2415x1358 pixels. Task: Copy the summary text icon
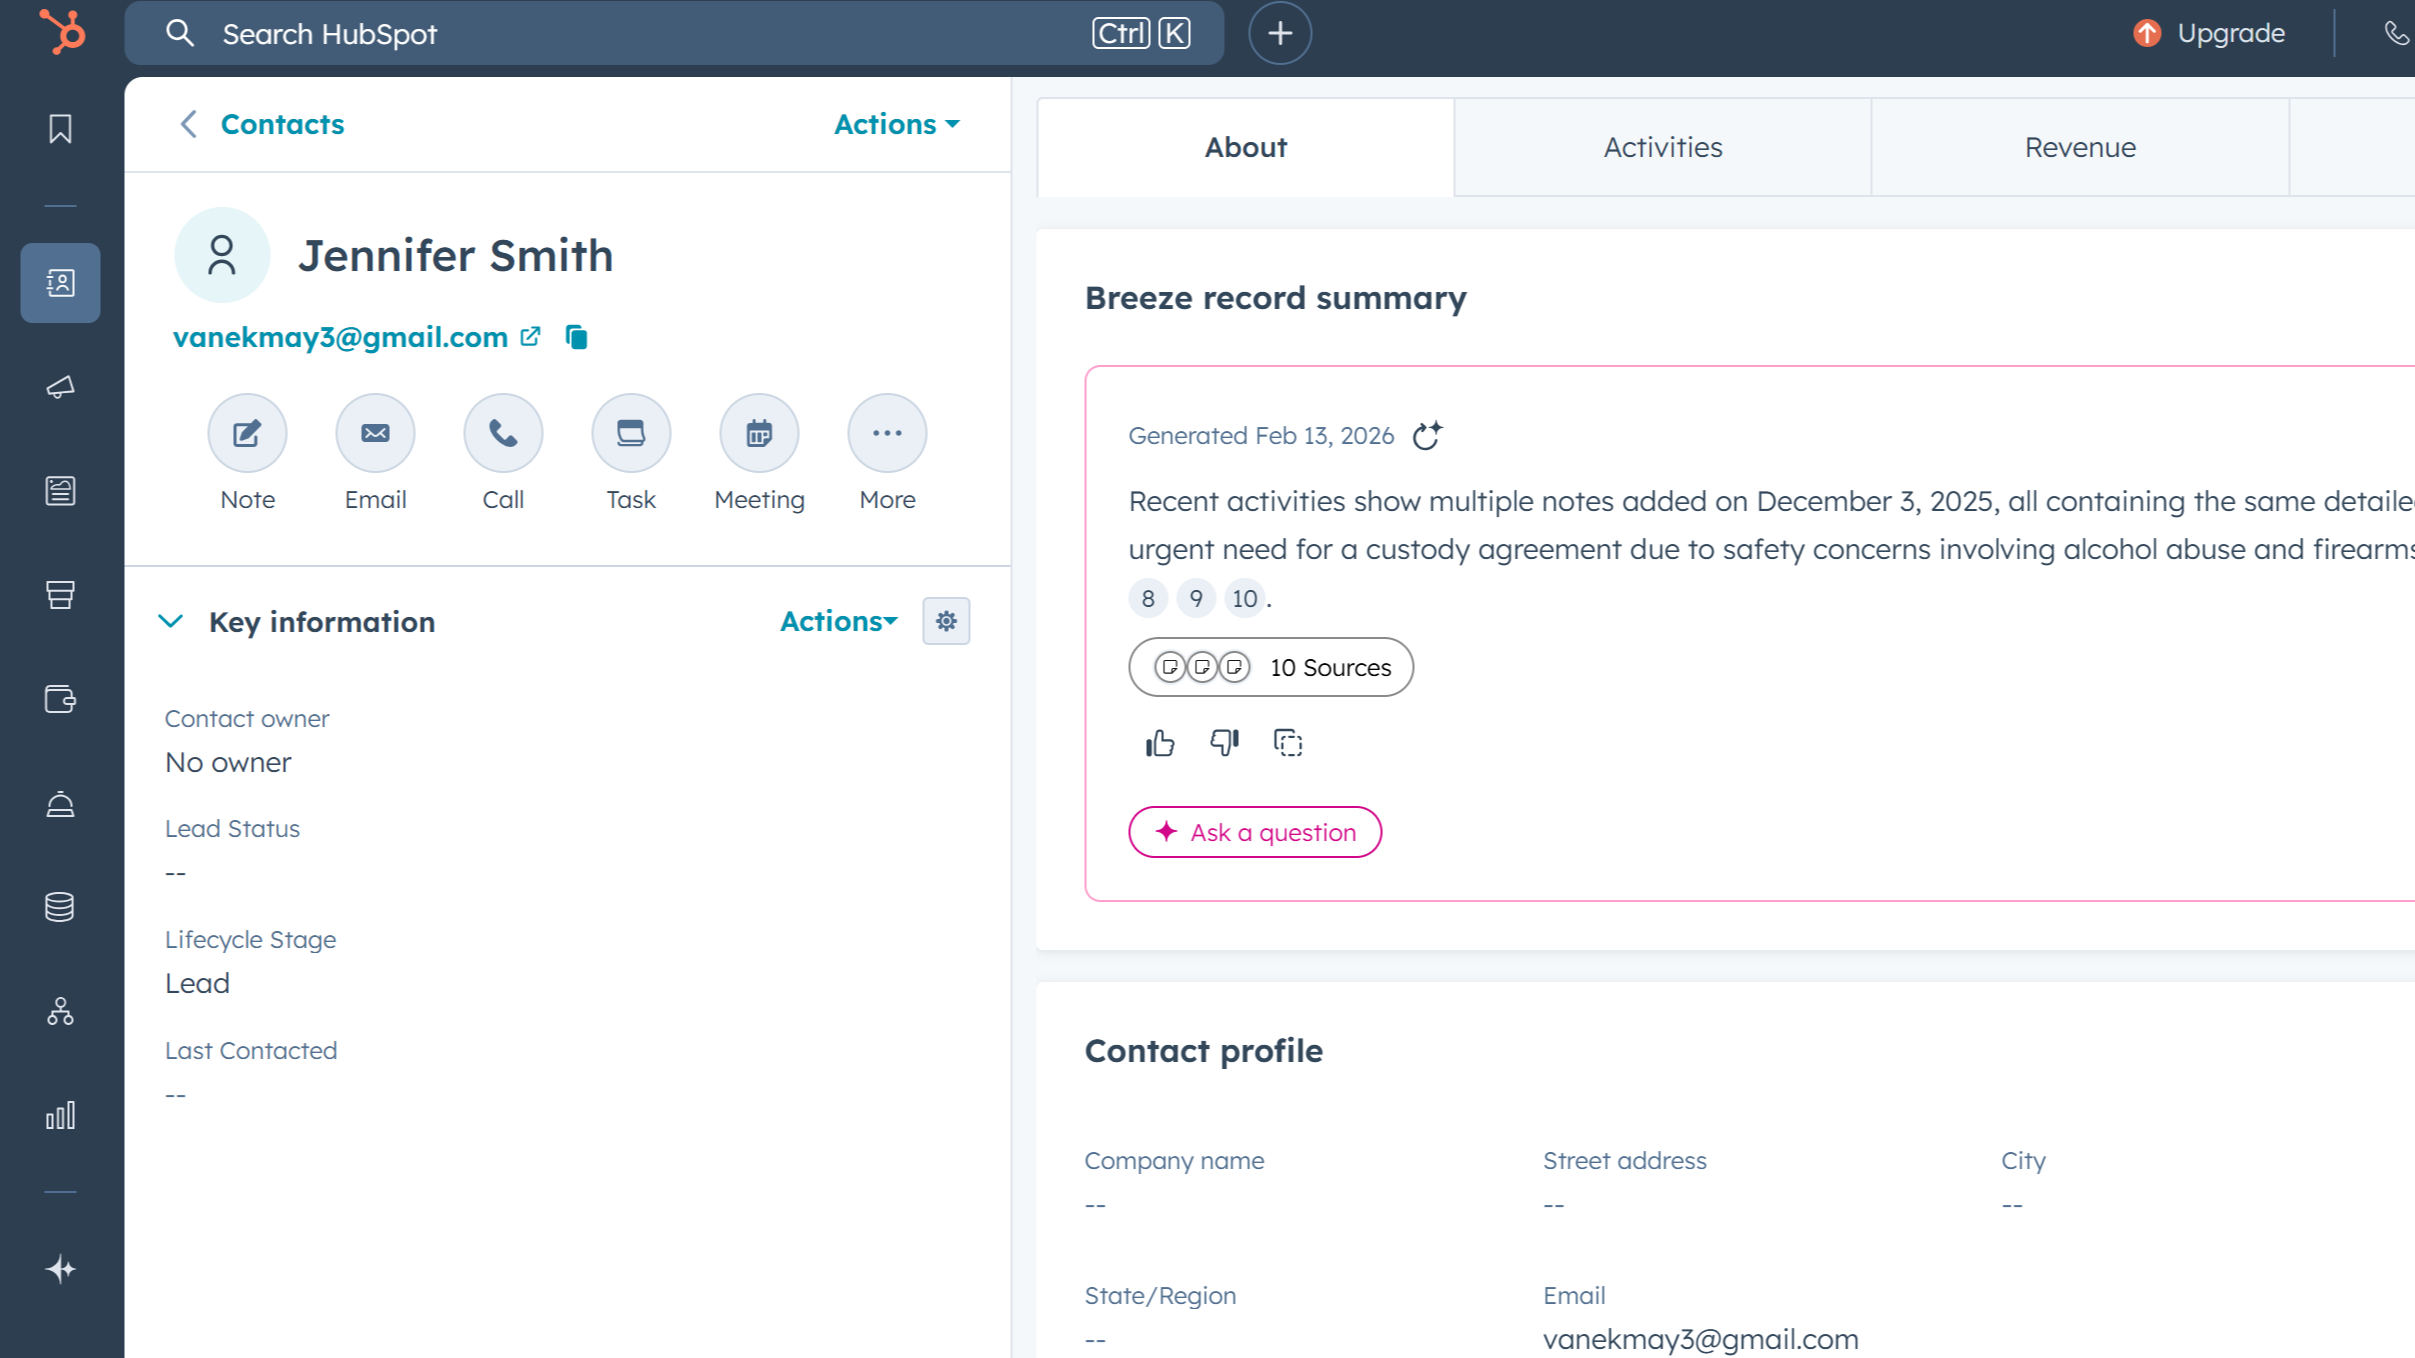click(x=1288, y=743)
